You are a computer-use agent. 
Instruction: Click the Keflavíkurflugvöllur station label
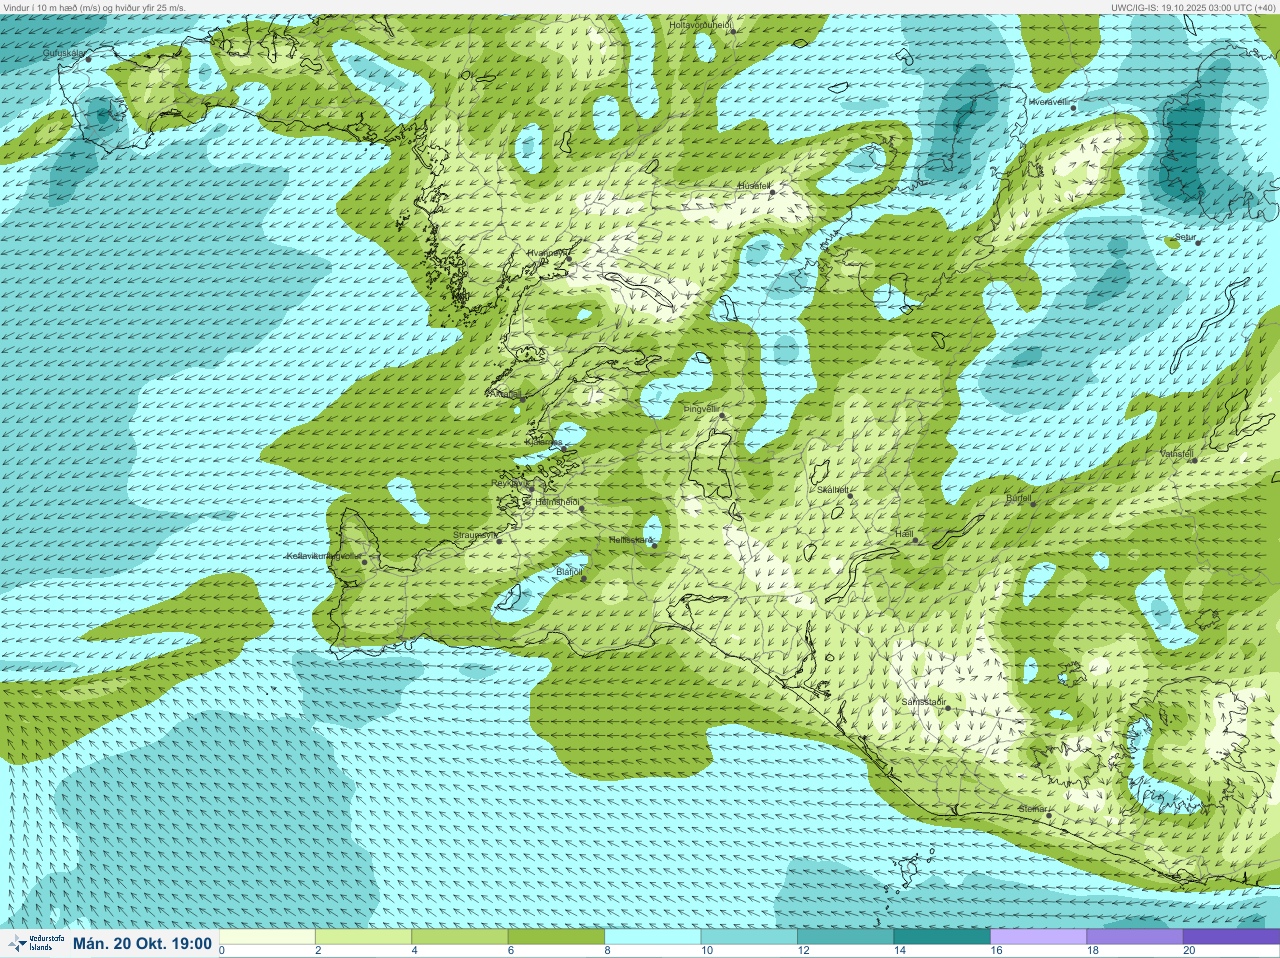coord(323,556)
